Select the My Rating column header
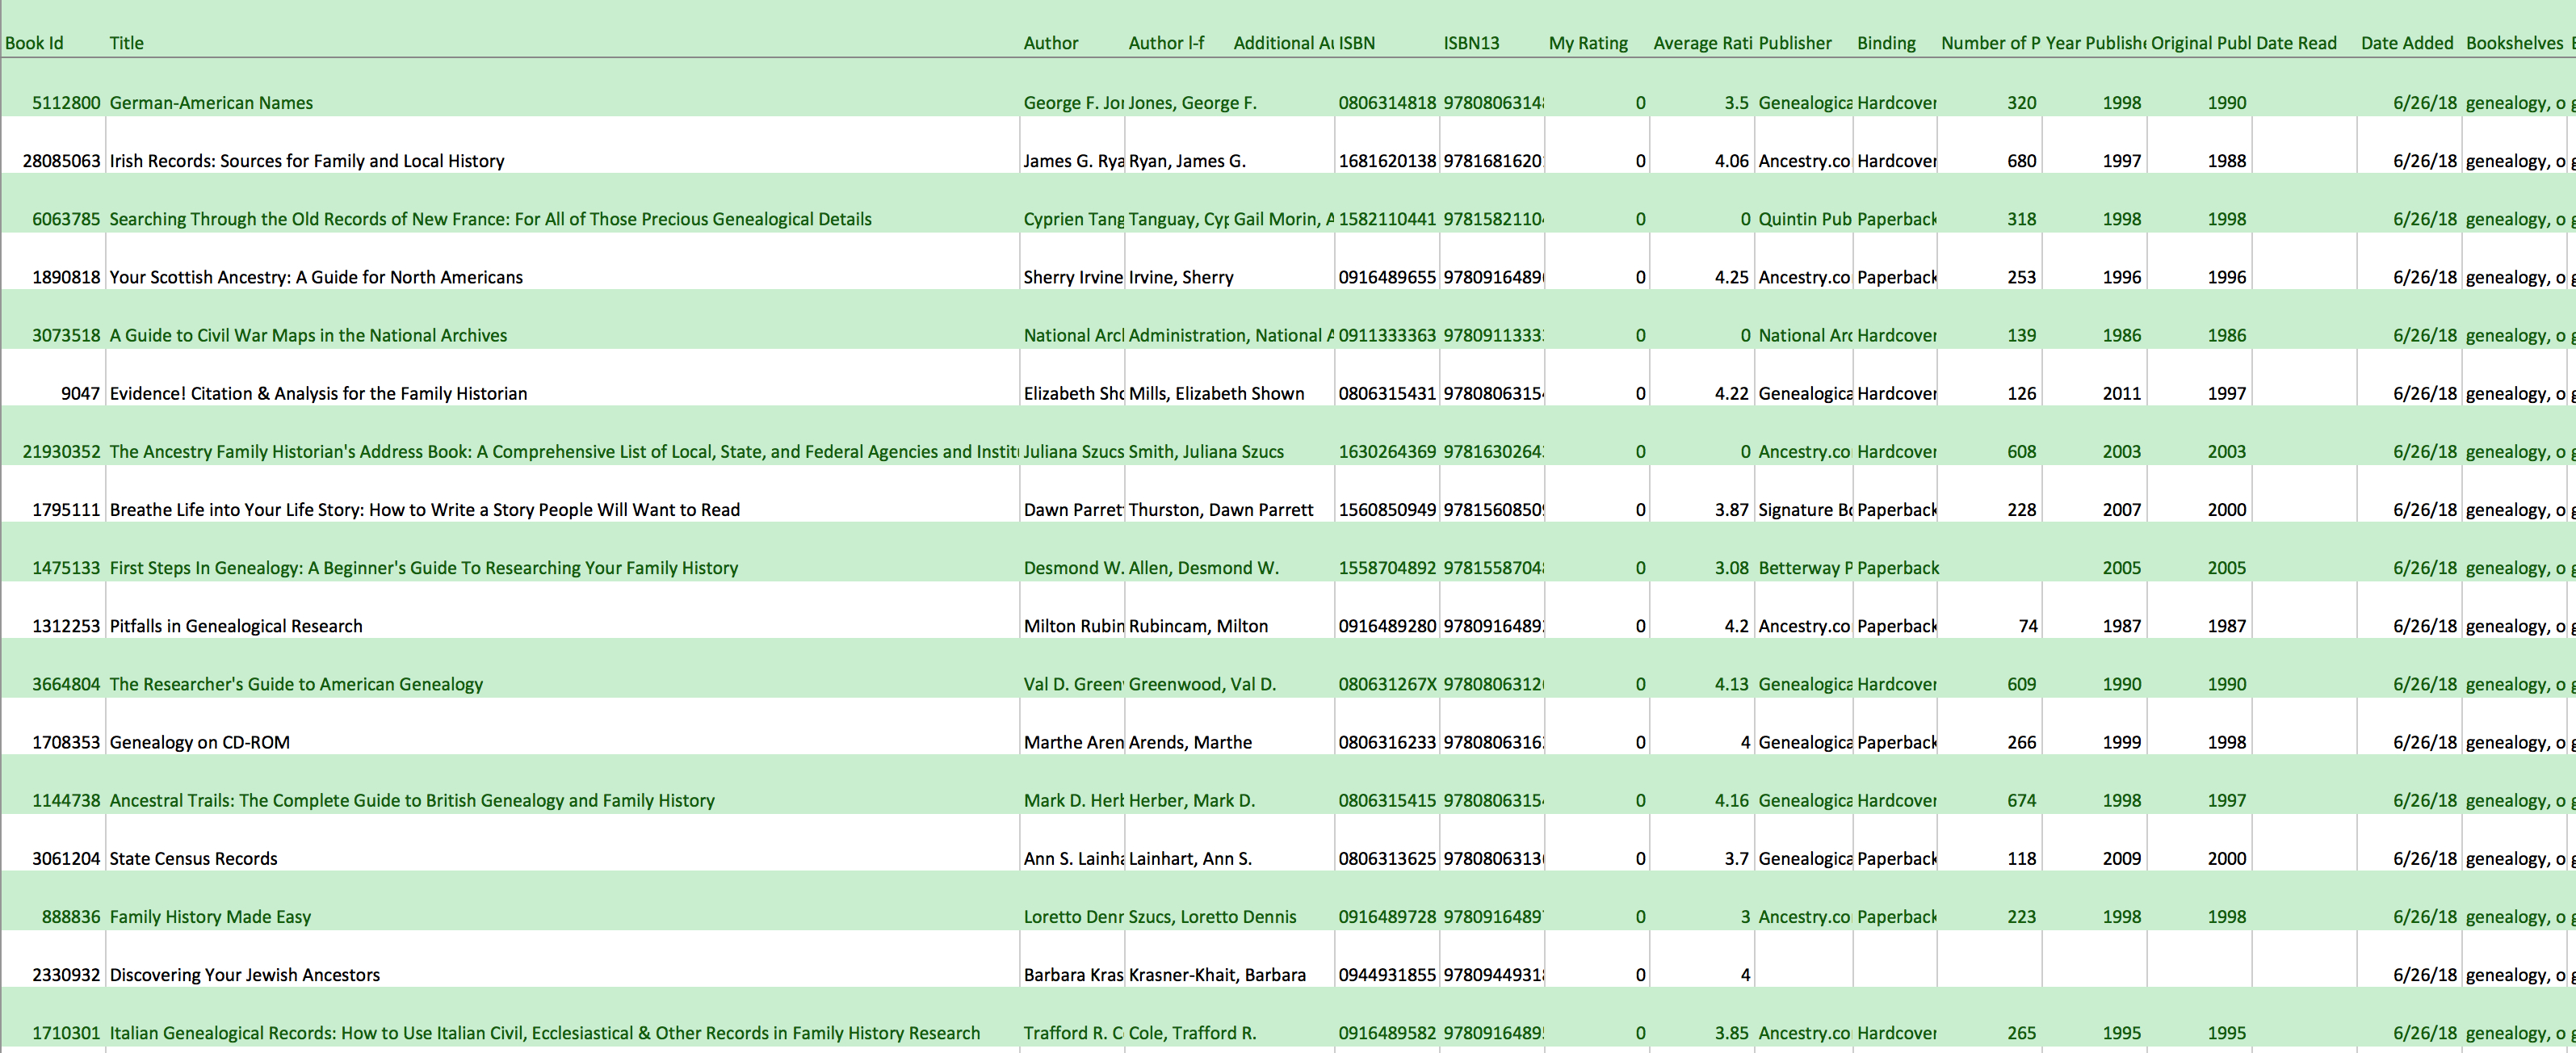This screenshot has height=1053, width=2576. pos(1588,43)
